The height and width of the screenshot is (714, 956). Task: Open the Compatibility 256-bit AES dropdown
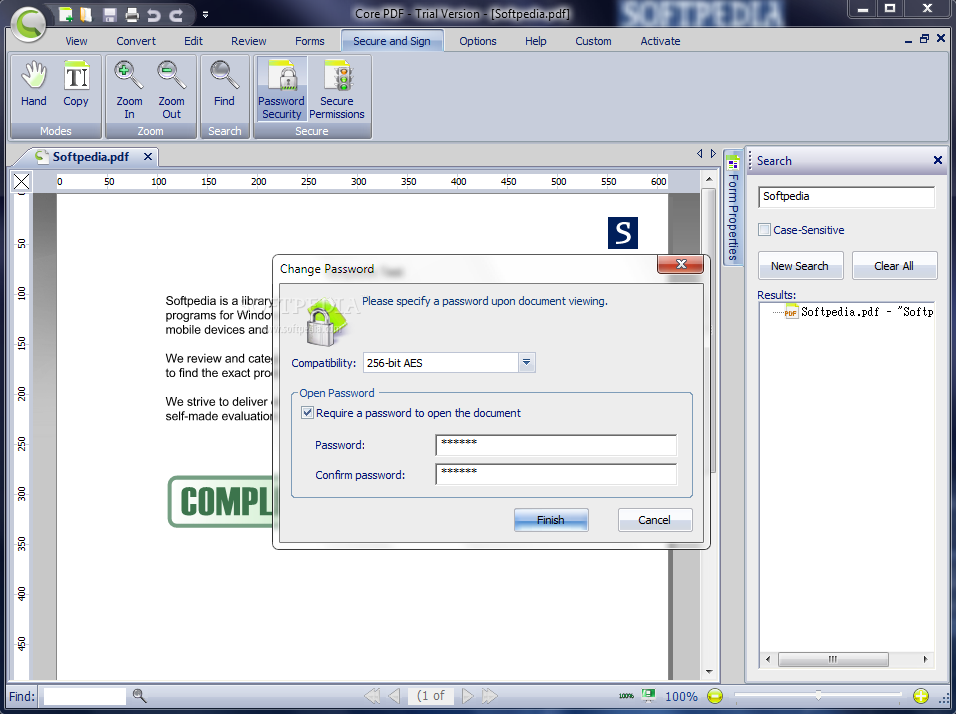pos(526,363)
